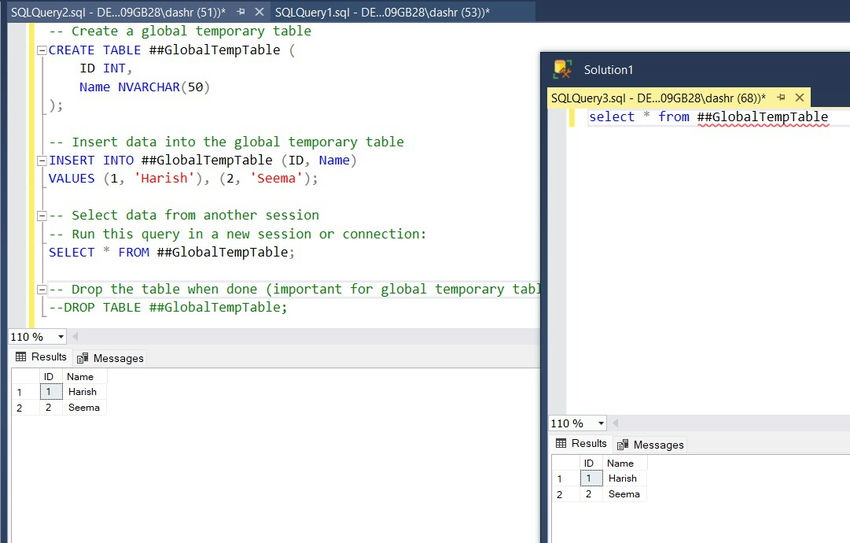This screenshot has width=850, height=543.
Task: Switch to the SQLQuery2.sql tab
Action: click(x=118, y=12)
